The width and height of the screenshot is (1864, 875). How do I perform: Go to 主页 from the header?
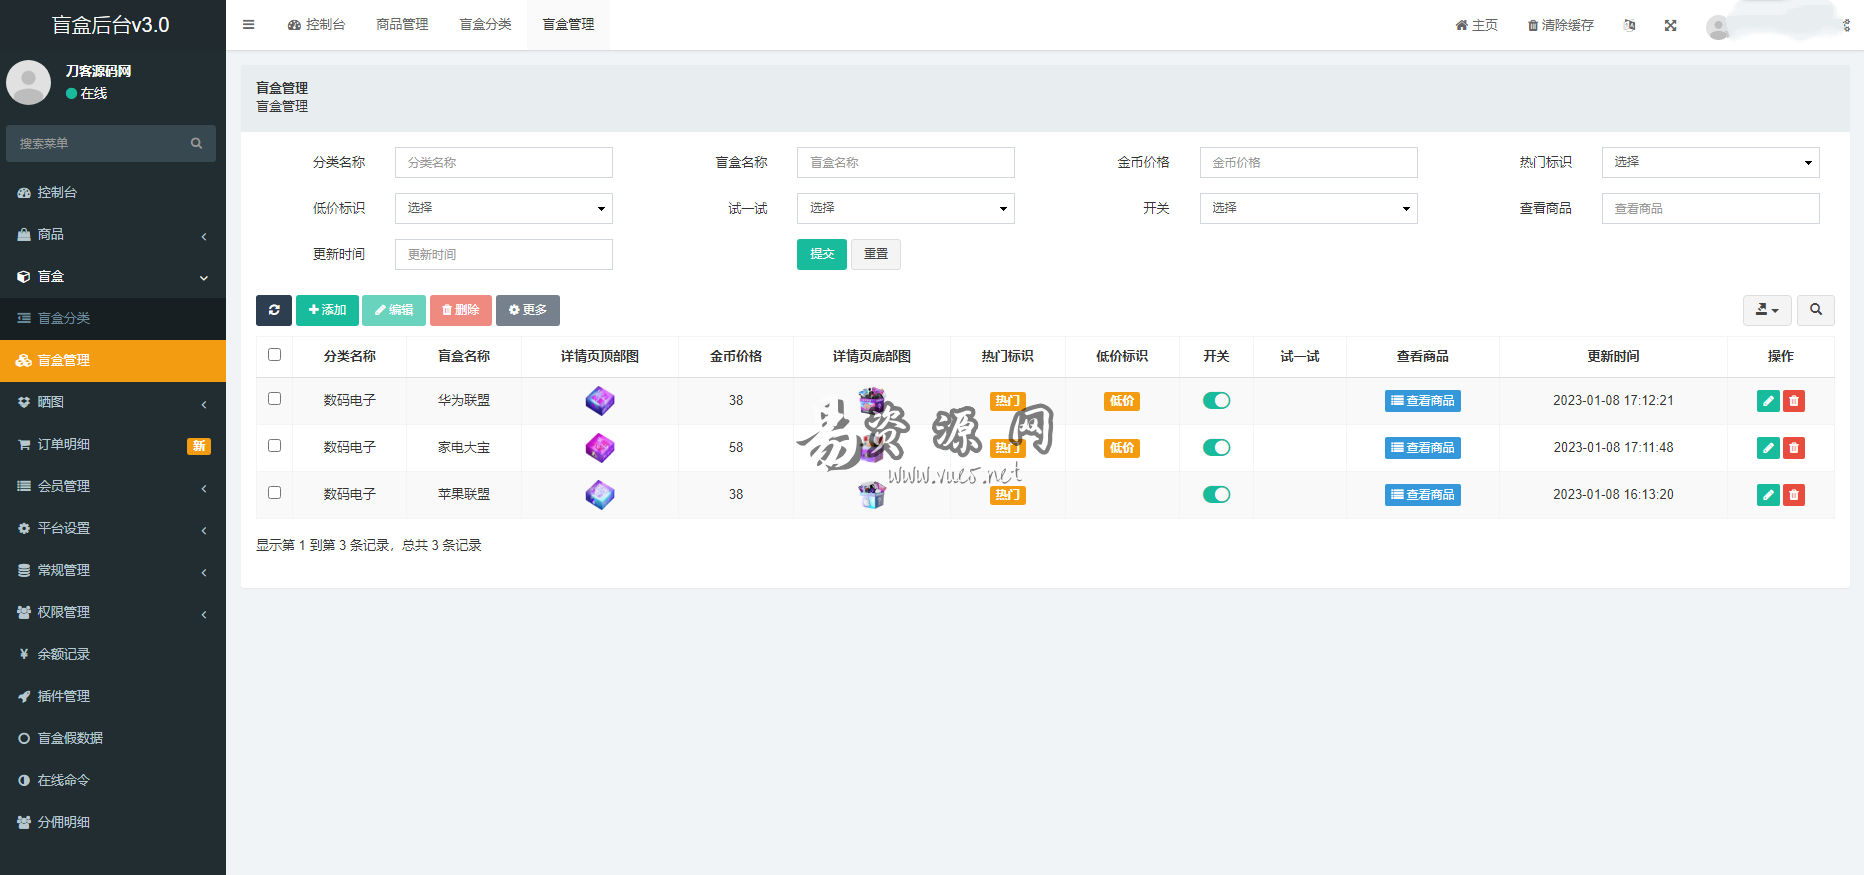(1477, 25)
